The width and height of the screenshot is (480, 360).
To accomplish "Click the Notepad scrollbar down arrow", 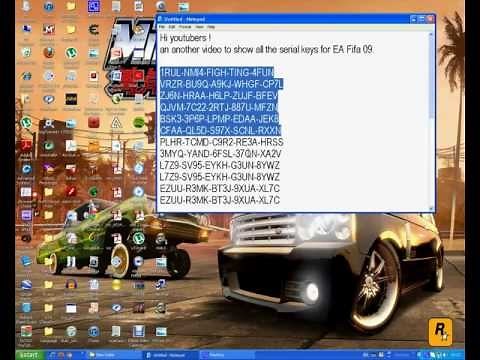I will pyautogui.click(x=431, y=208).
